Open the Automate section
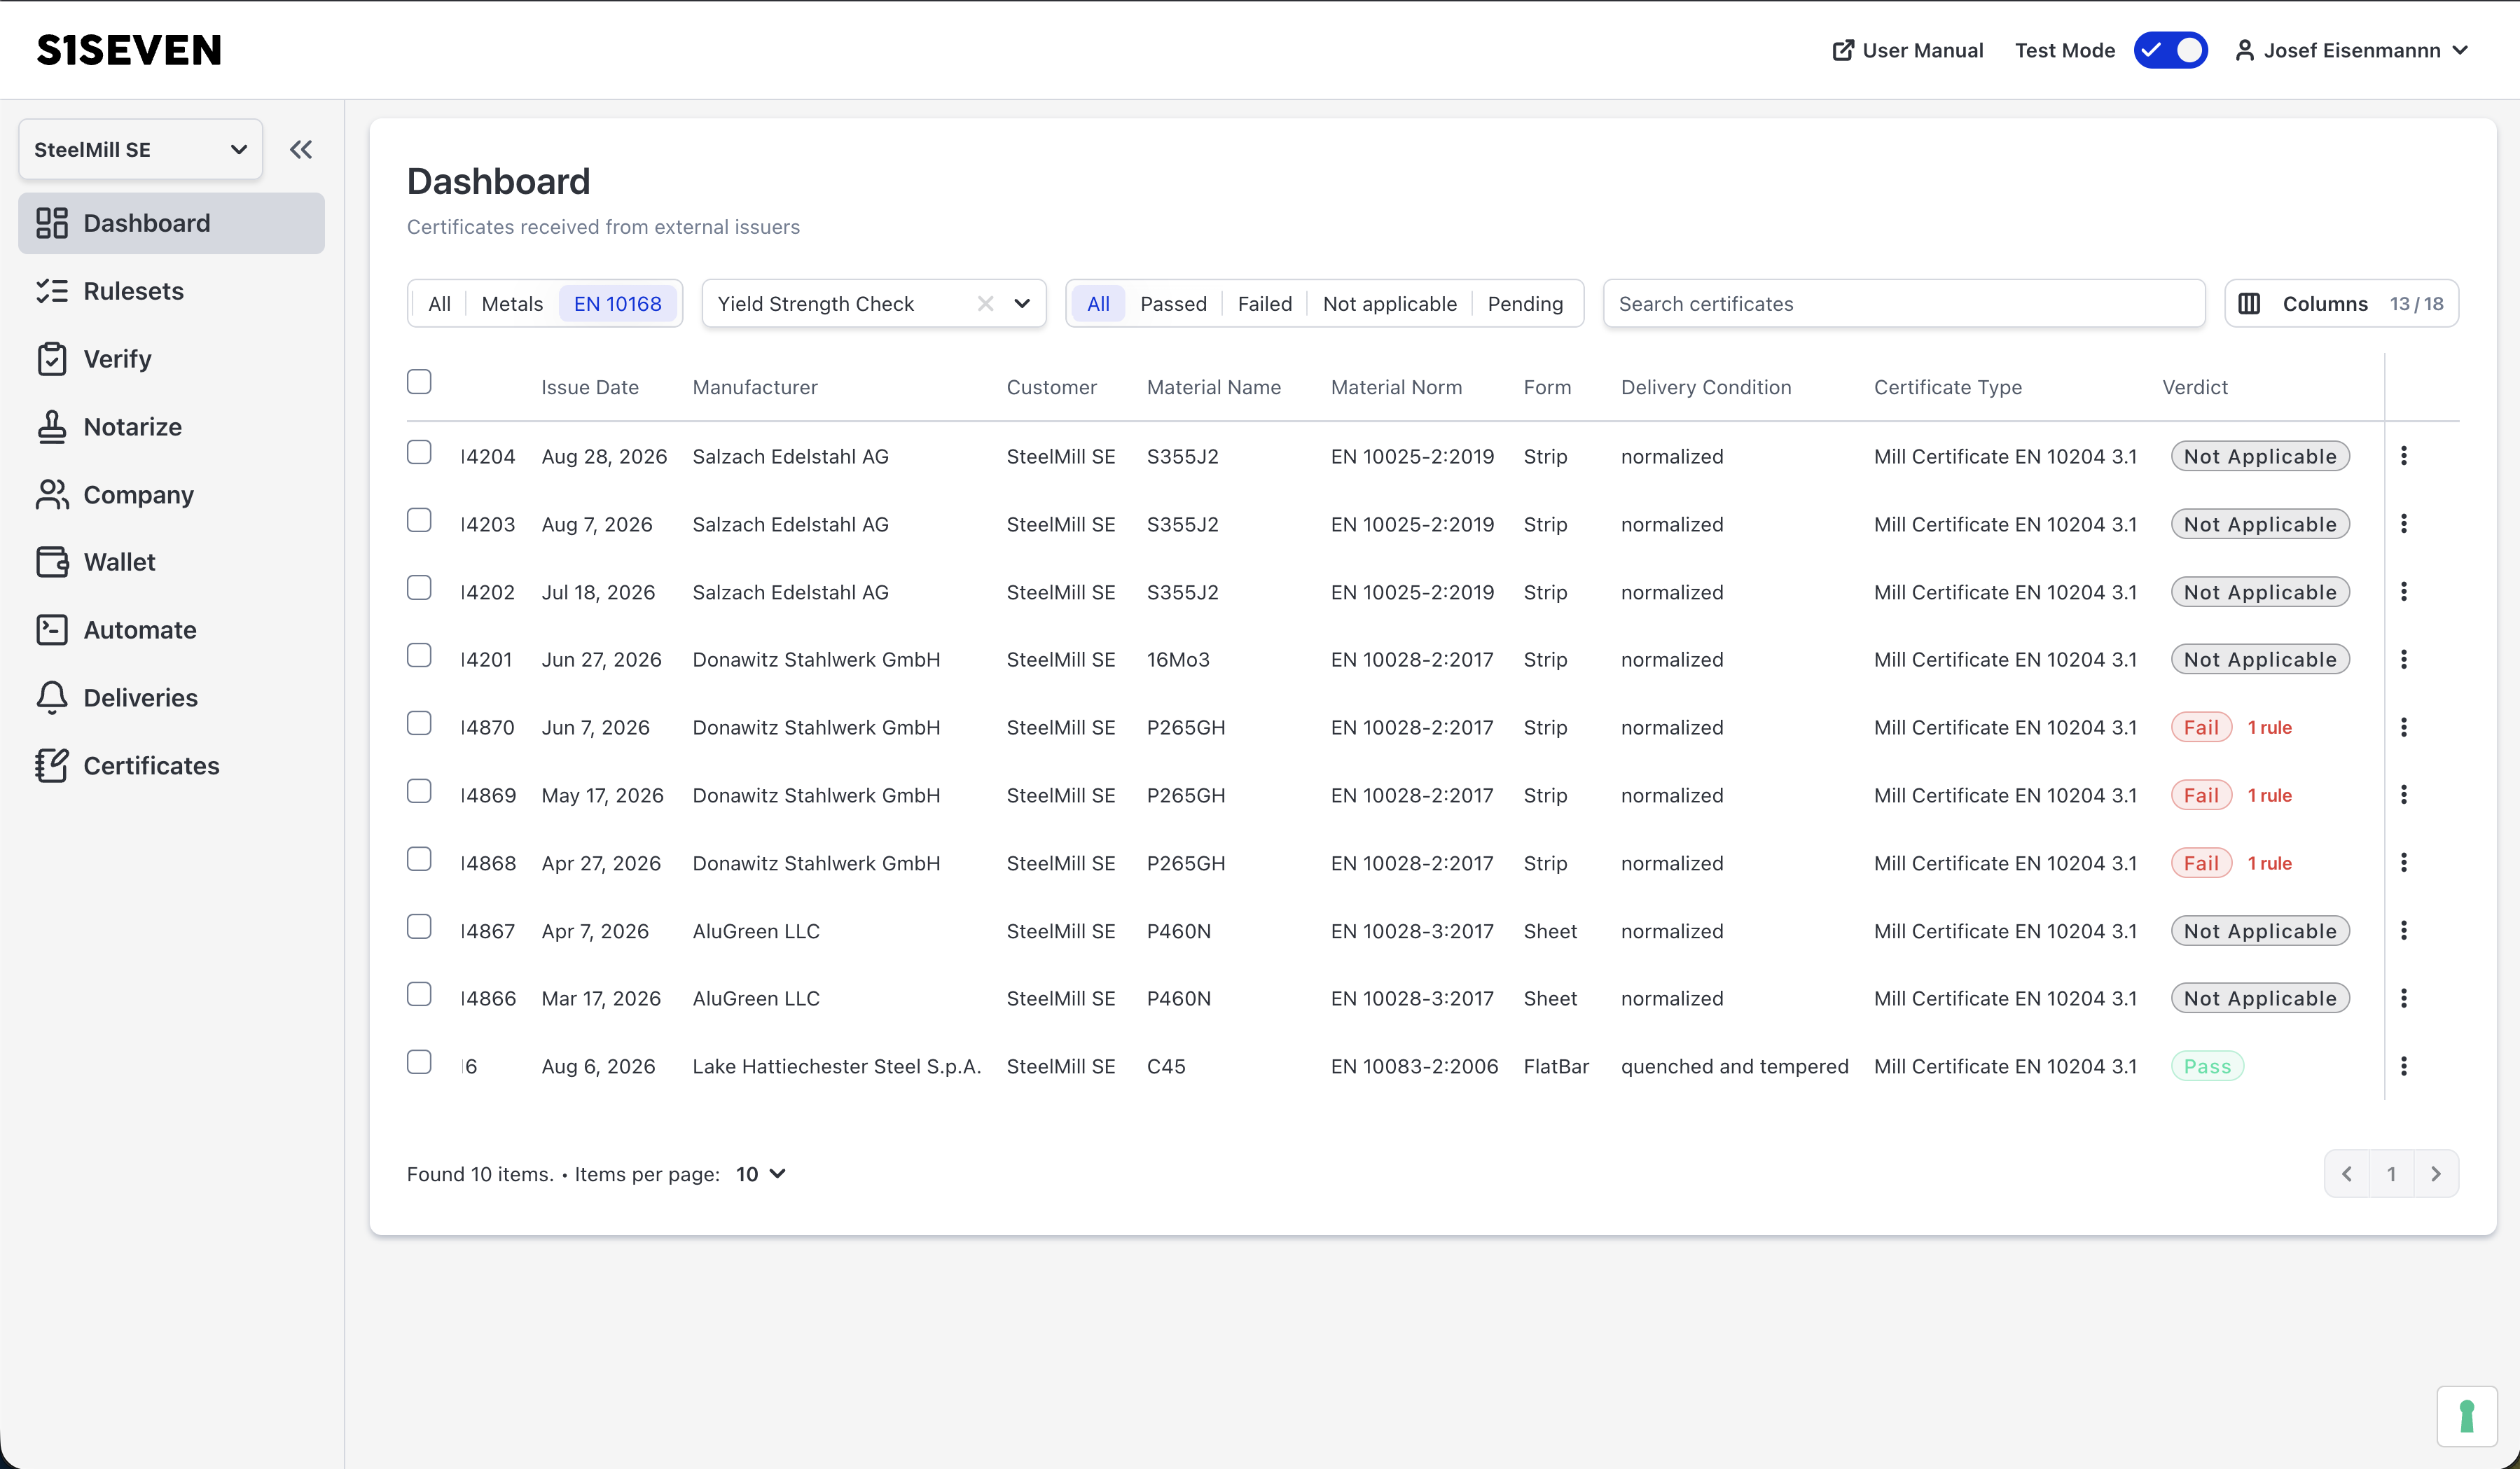Image resolution: width=2520 pixels, height=1469 pixels. [x=171, y=630]
